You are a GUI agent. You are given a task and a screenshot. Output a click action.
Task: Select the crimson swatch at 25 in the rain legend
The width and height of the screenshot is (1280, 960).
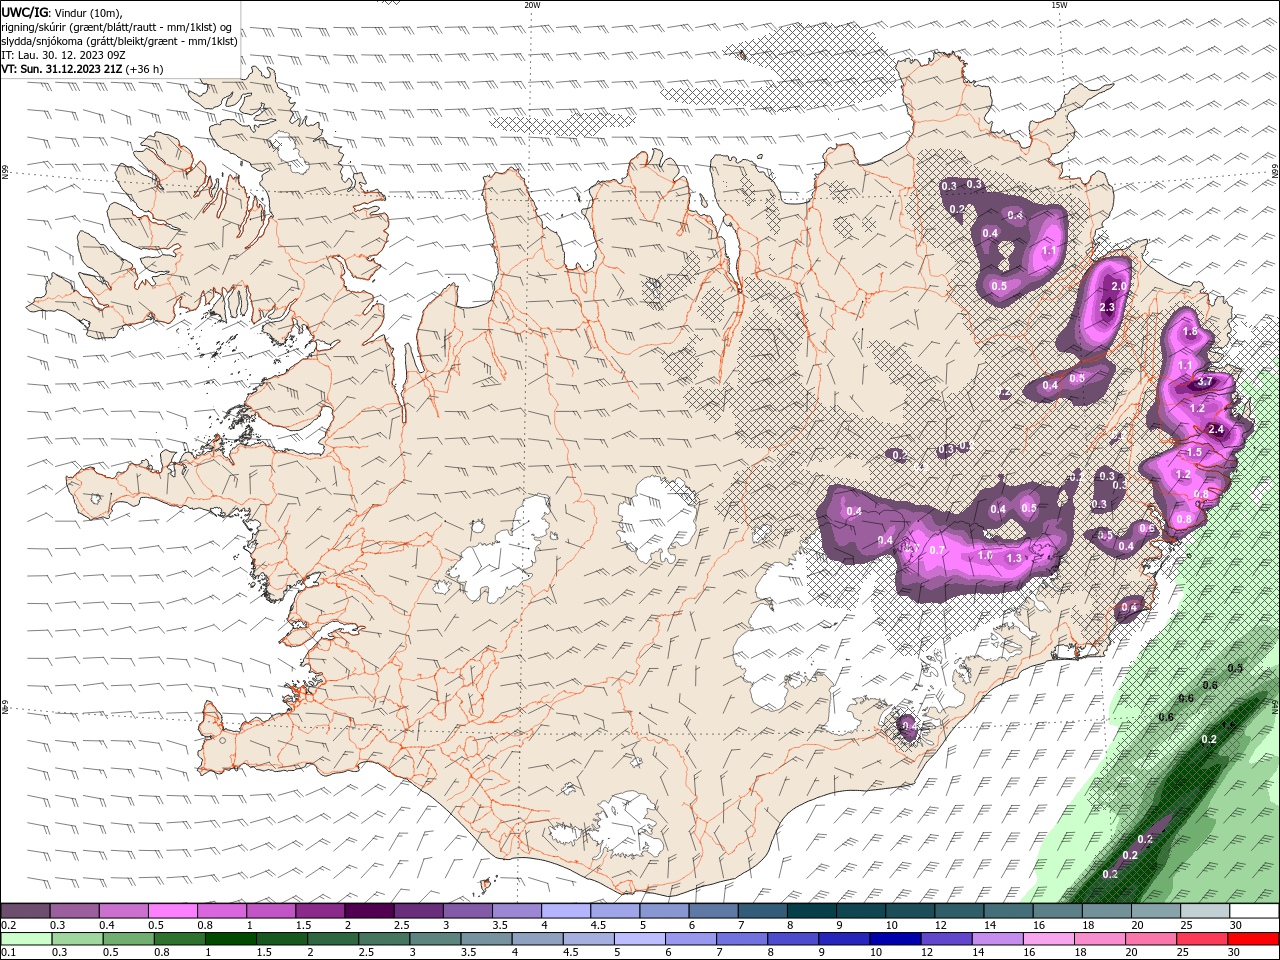tap(1201, 939)
